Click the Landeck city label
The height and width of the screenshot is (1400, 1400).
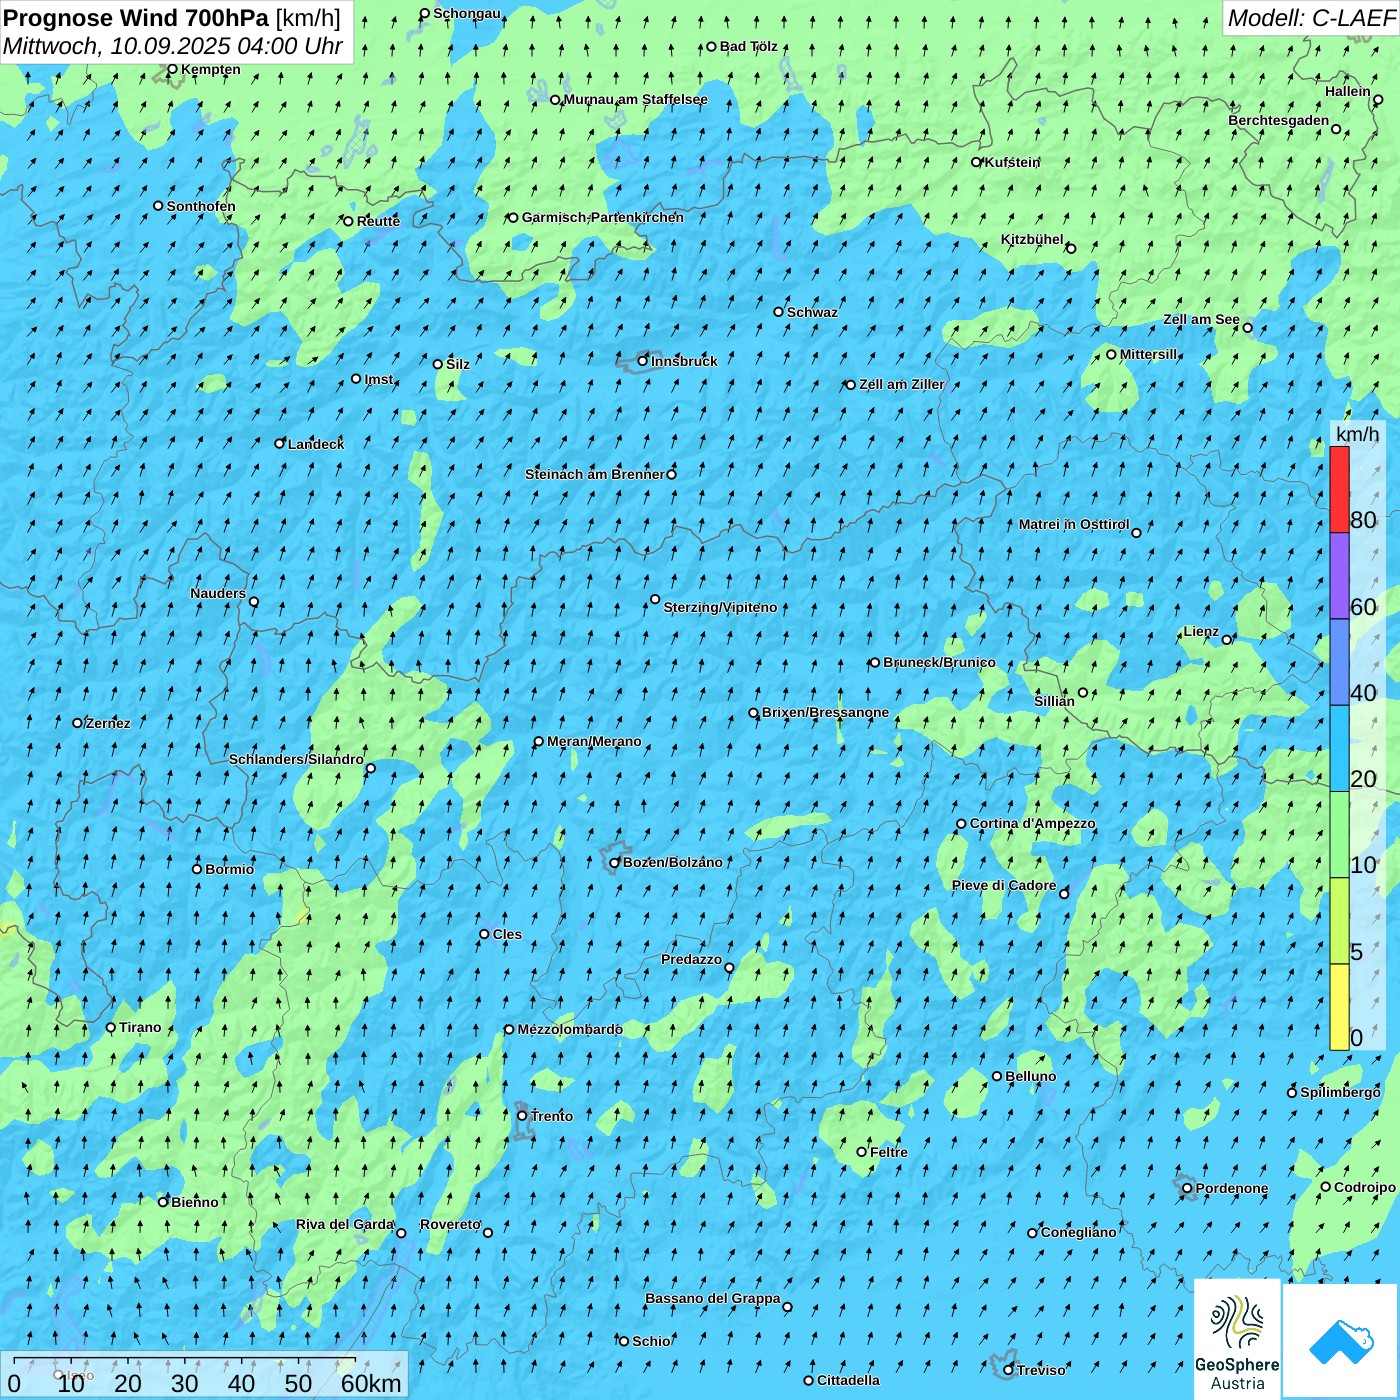point(316,444)
